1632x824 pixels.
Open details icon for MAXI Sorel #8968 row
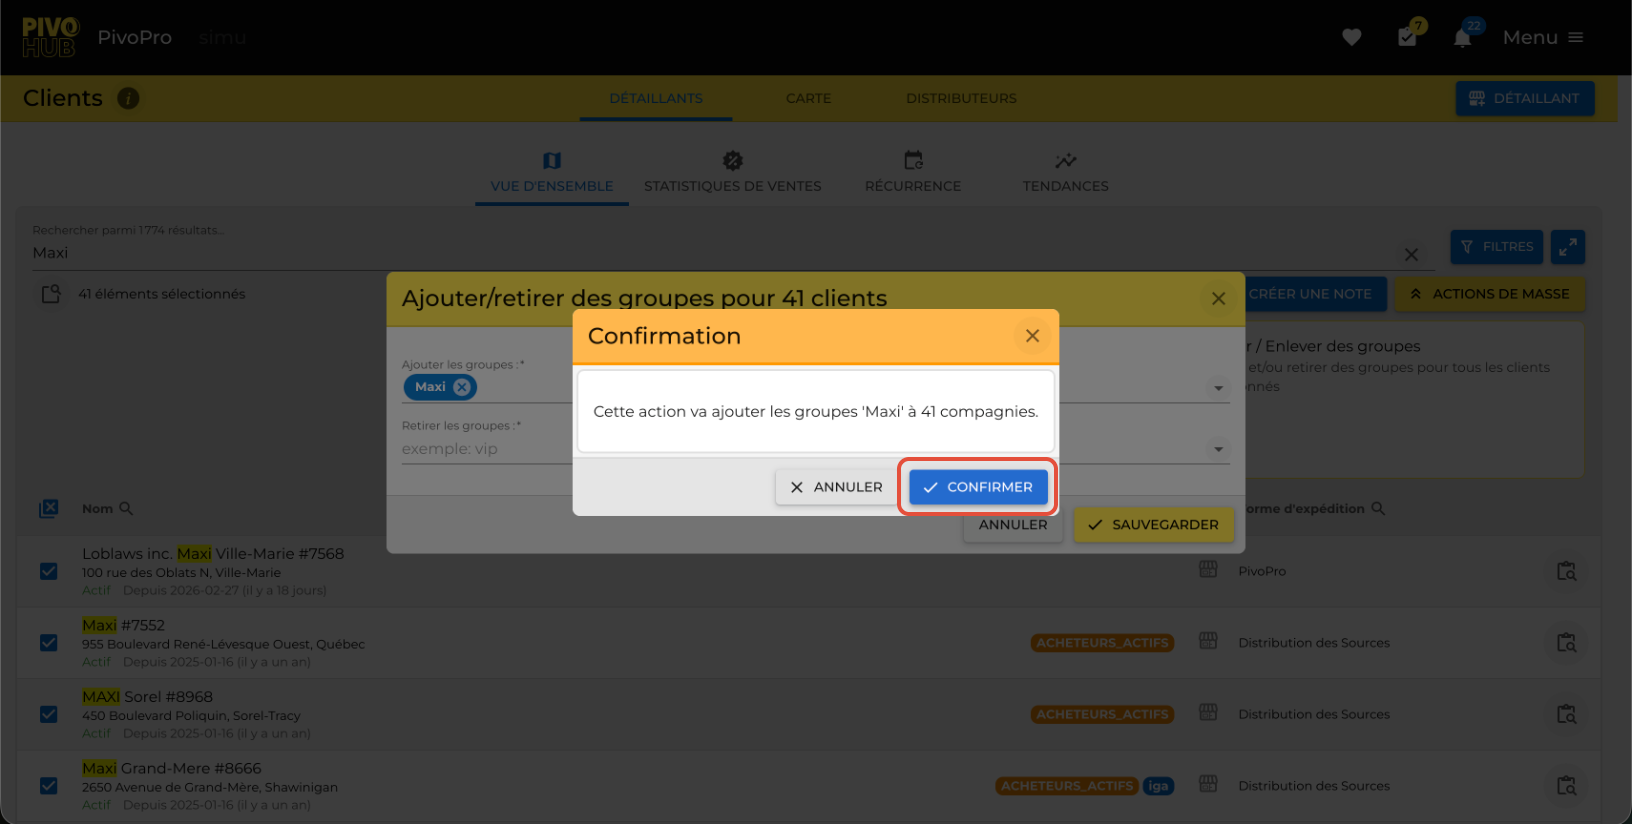pos(1566,714)
